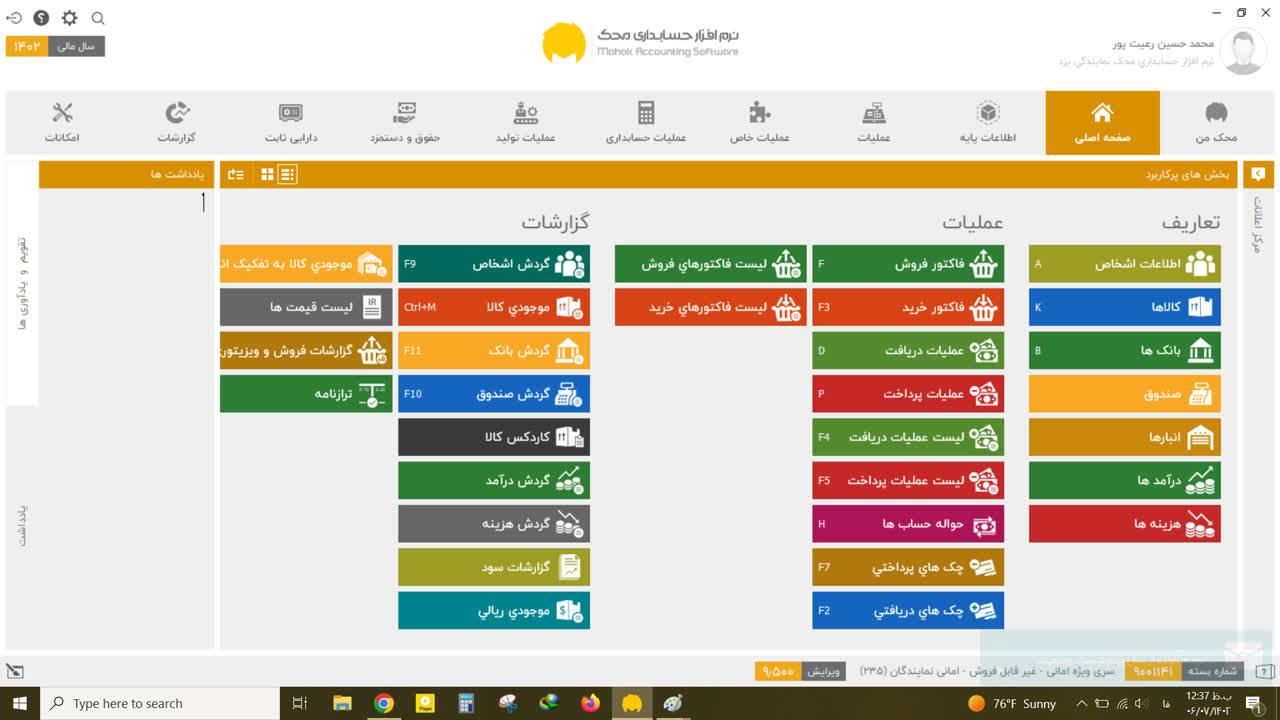Open چک های پرداختی tile
This screenshot has width=1280, height=720.
(908, 567)
